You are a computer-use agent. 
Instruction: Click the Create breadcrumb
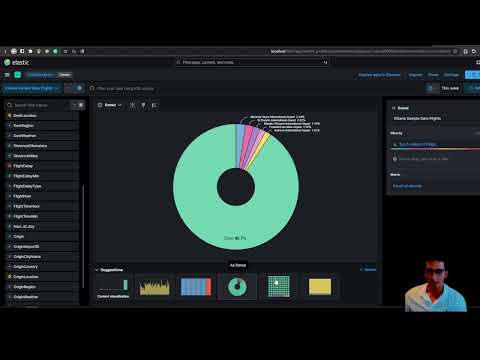65,75
